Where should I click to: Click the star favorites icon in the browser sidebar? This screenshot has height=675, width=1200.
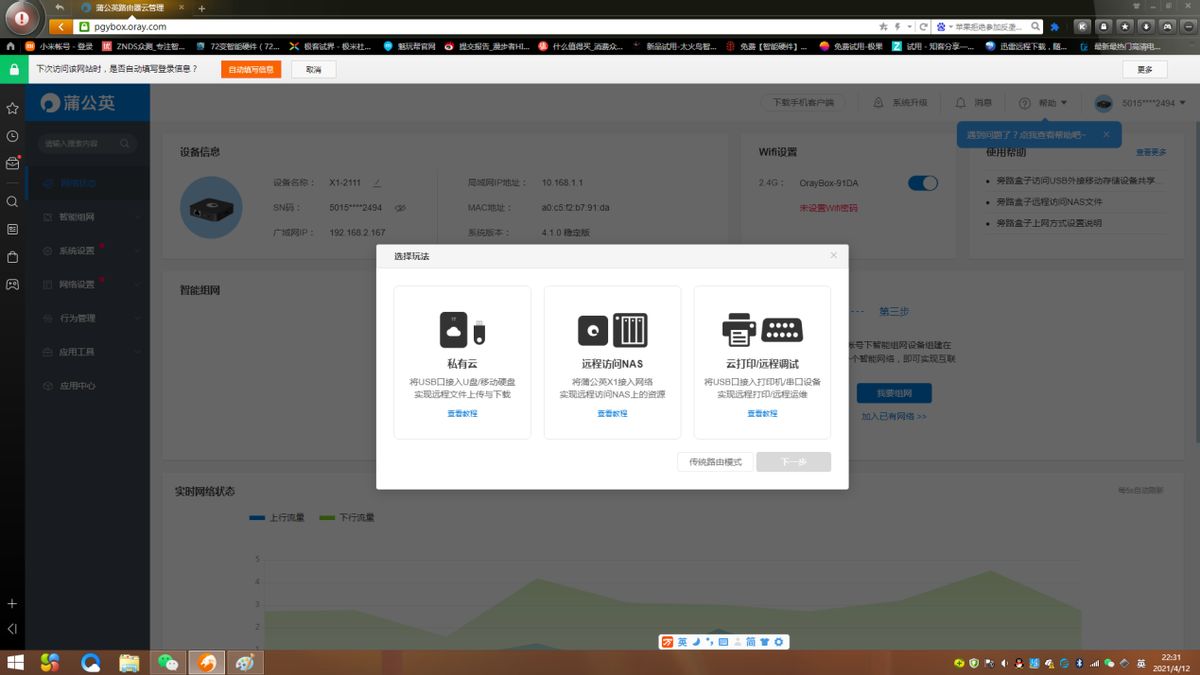(12, 108)
